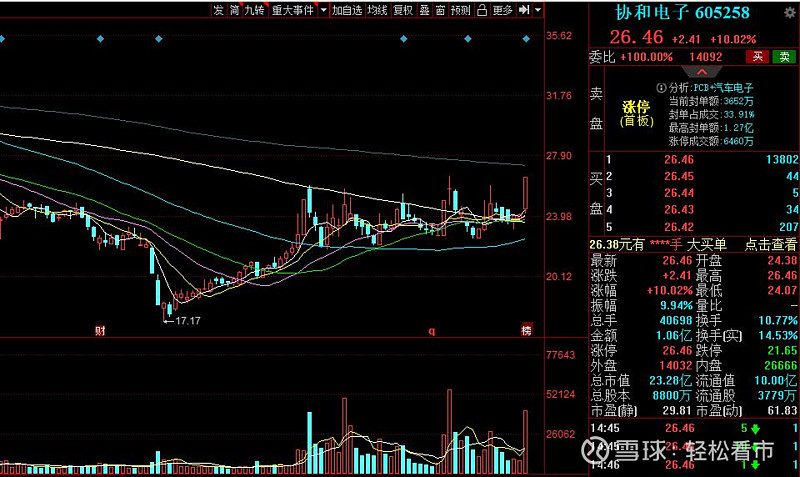Click 加自选 to add to watchlist
The image size is (800, 477).
click(x=347, y=10)
